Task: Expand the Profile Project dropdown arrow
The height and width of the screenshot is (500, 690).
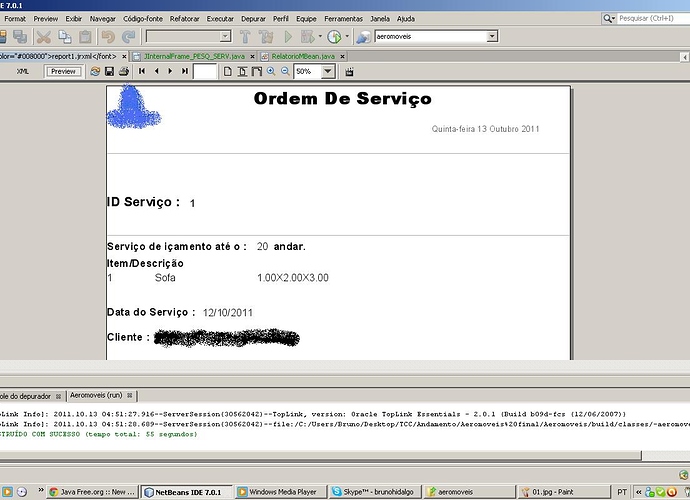Action: (347, 37)
